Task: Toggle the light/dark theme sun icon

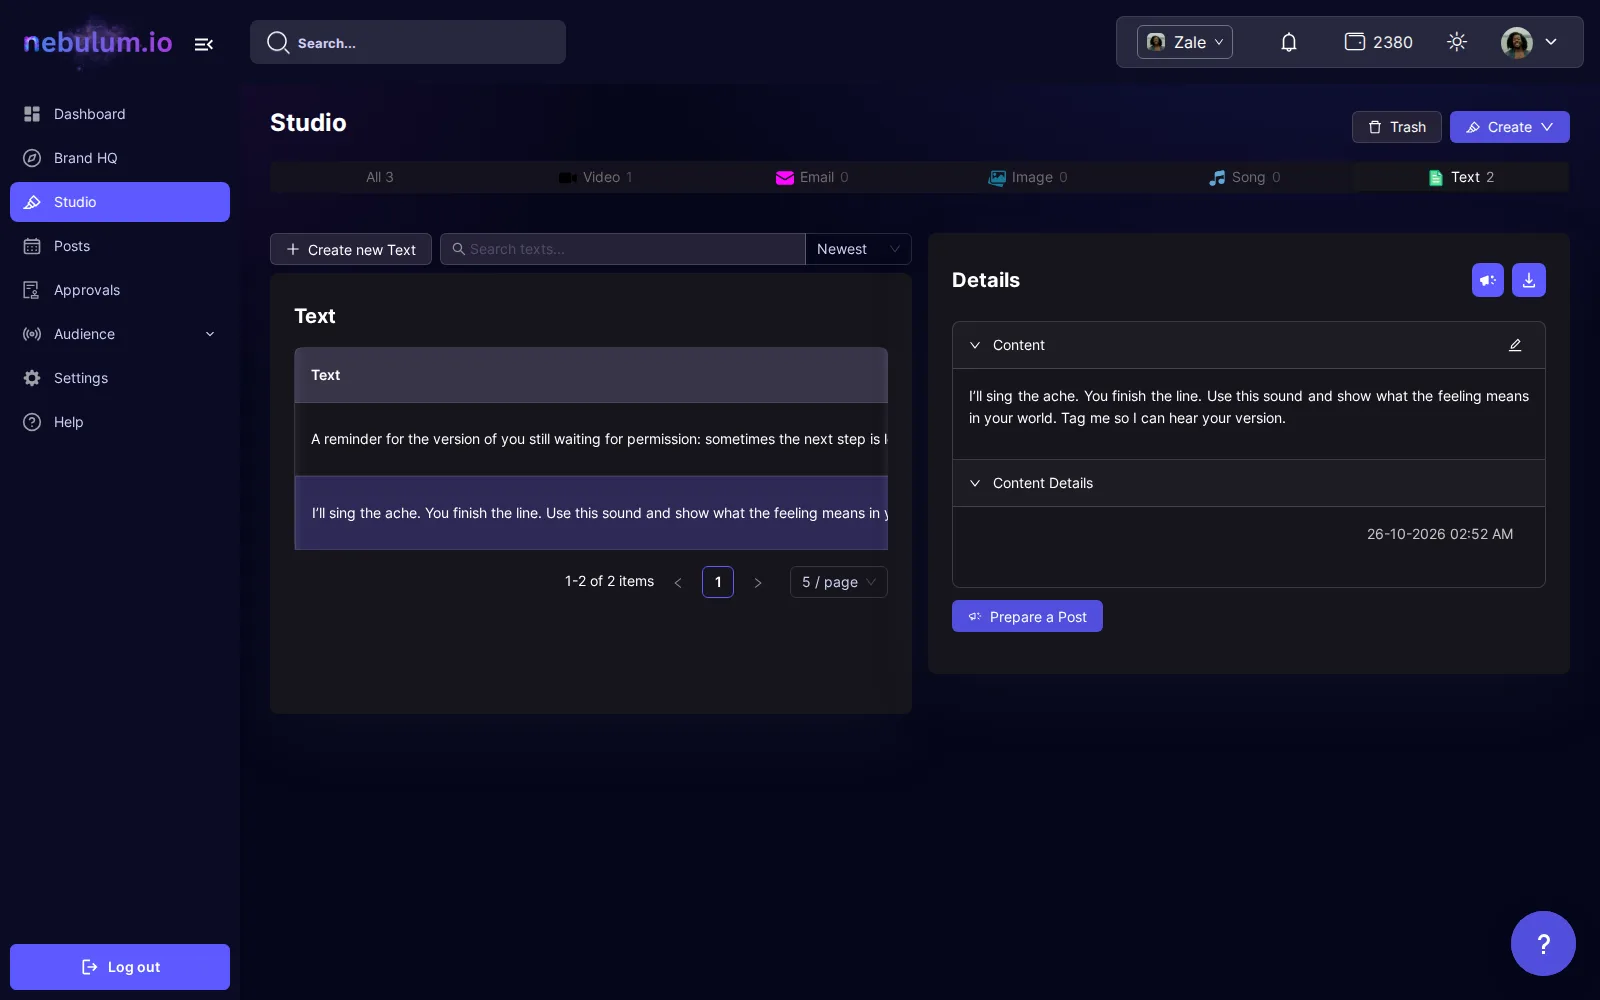Action: [x=1457, y=42]
